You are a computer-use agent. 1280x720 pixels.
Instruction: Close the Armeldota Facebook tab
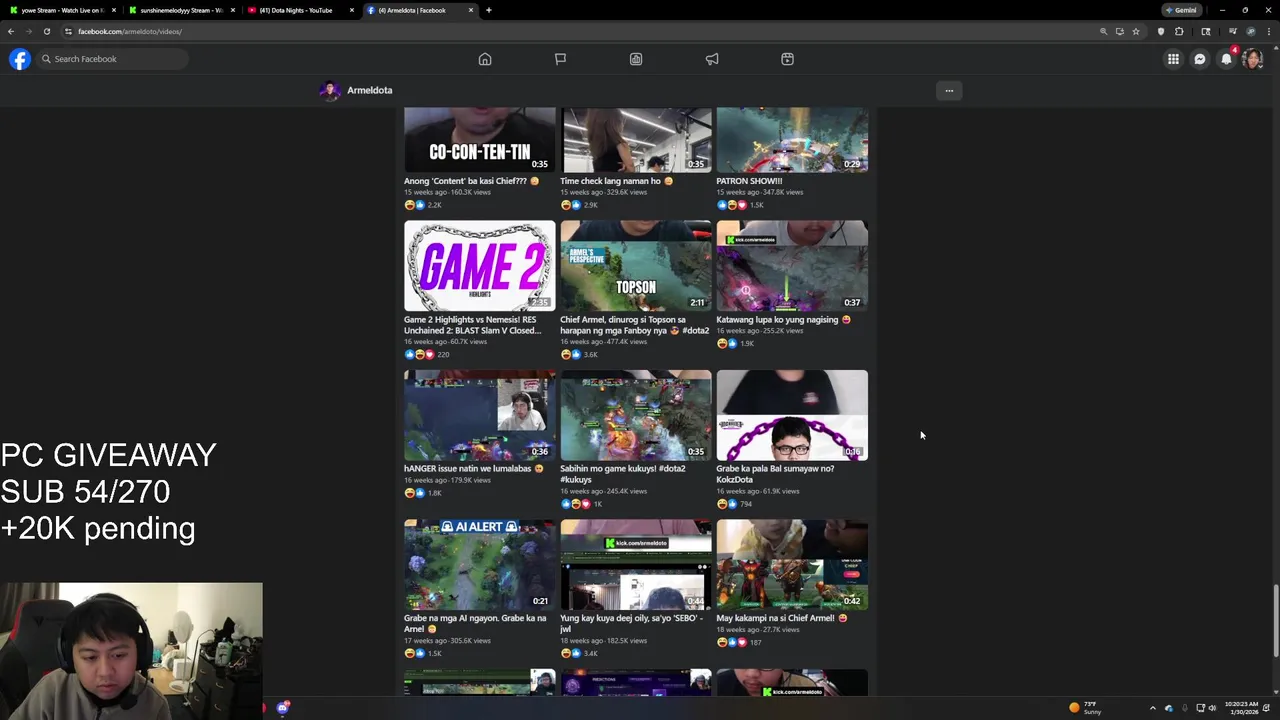[x=470, y=10]
